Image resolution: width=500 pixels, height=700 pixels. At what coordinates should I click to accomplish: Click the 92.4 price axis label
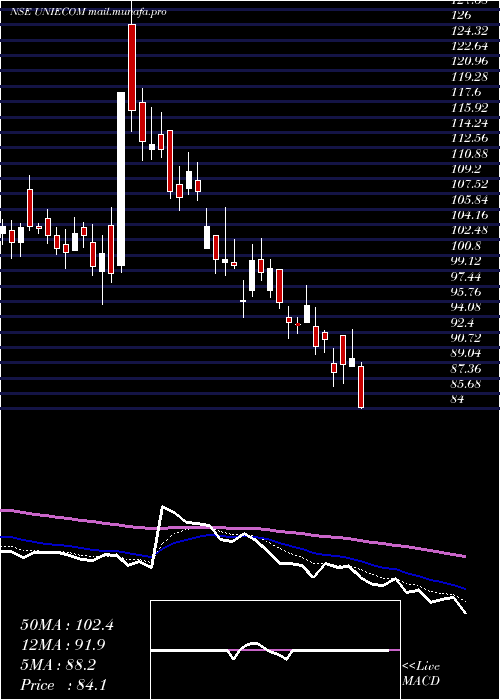point(462,323)
